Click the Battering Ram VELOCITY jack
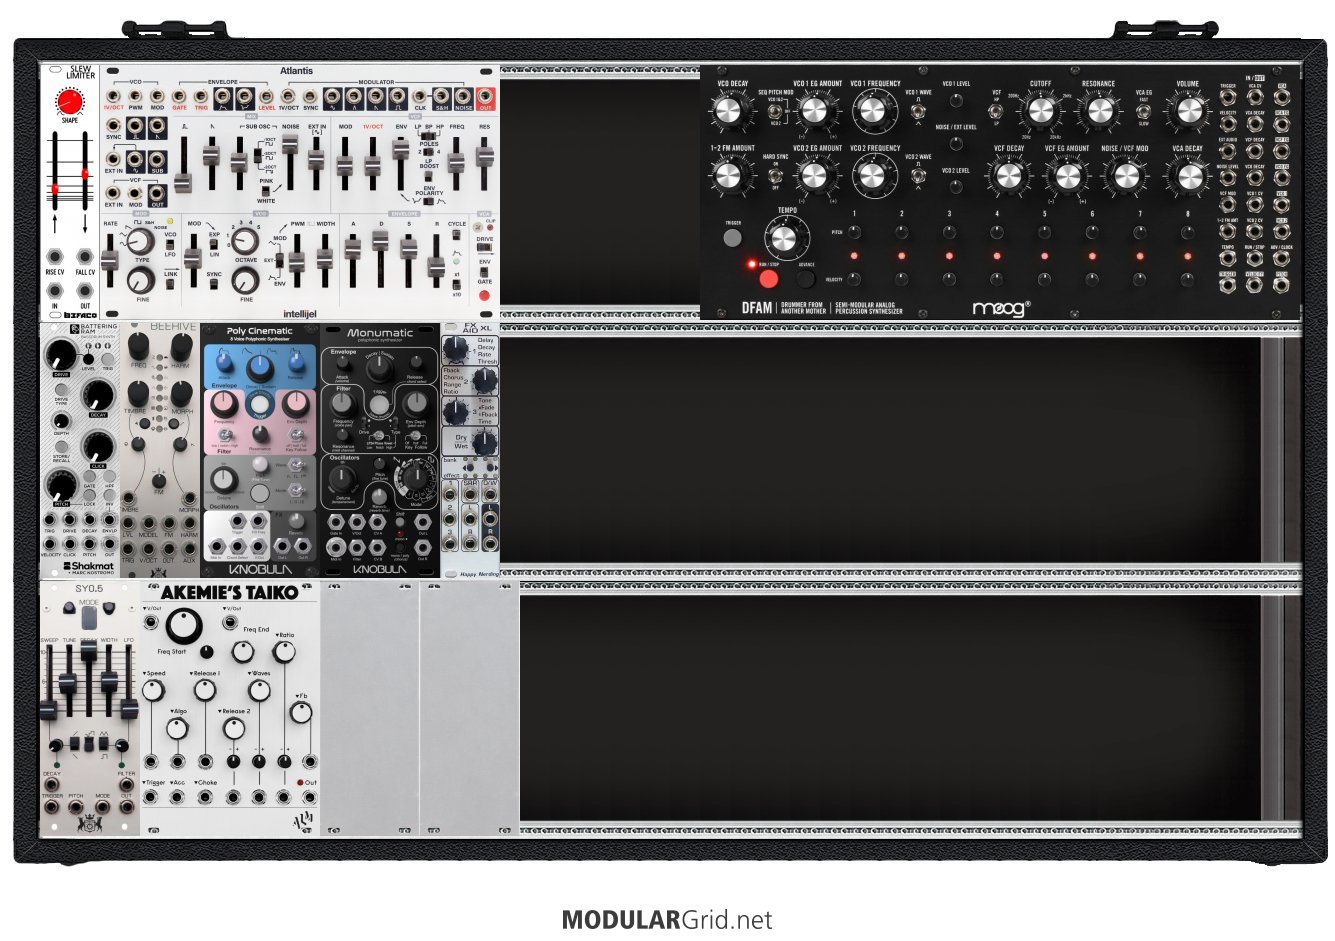The width and height of the screenshot is (1335, 941). pyautogui.click(x=51, y=542)
